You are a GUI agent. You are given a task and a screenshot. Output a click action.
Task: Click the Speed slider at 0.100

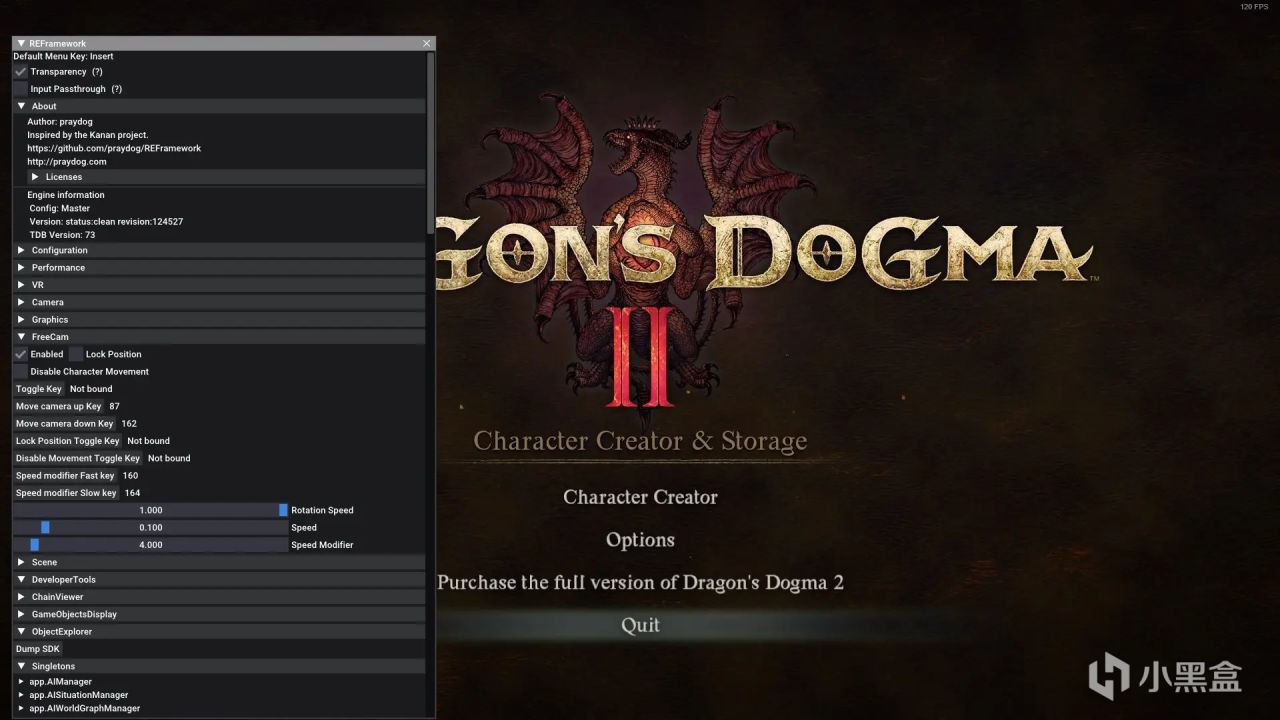tap(150, 528)
